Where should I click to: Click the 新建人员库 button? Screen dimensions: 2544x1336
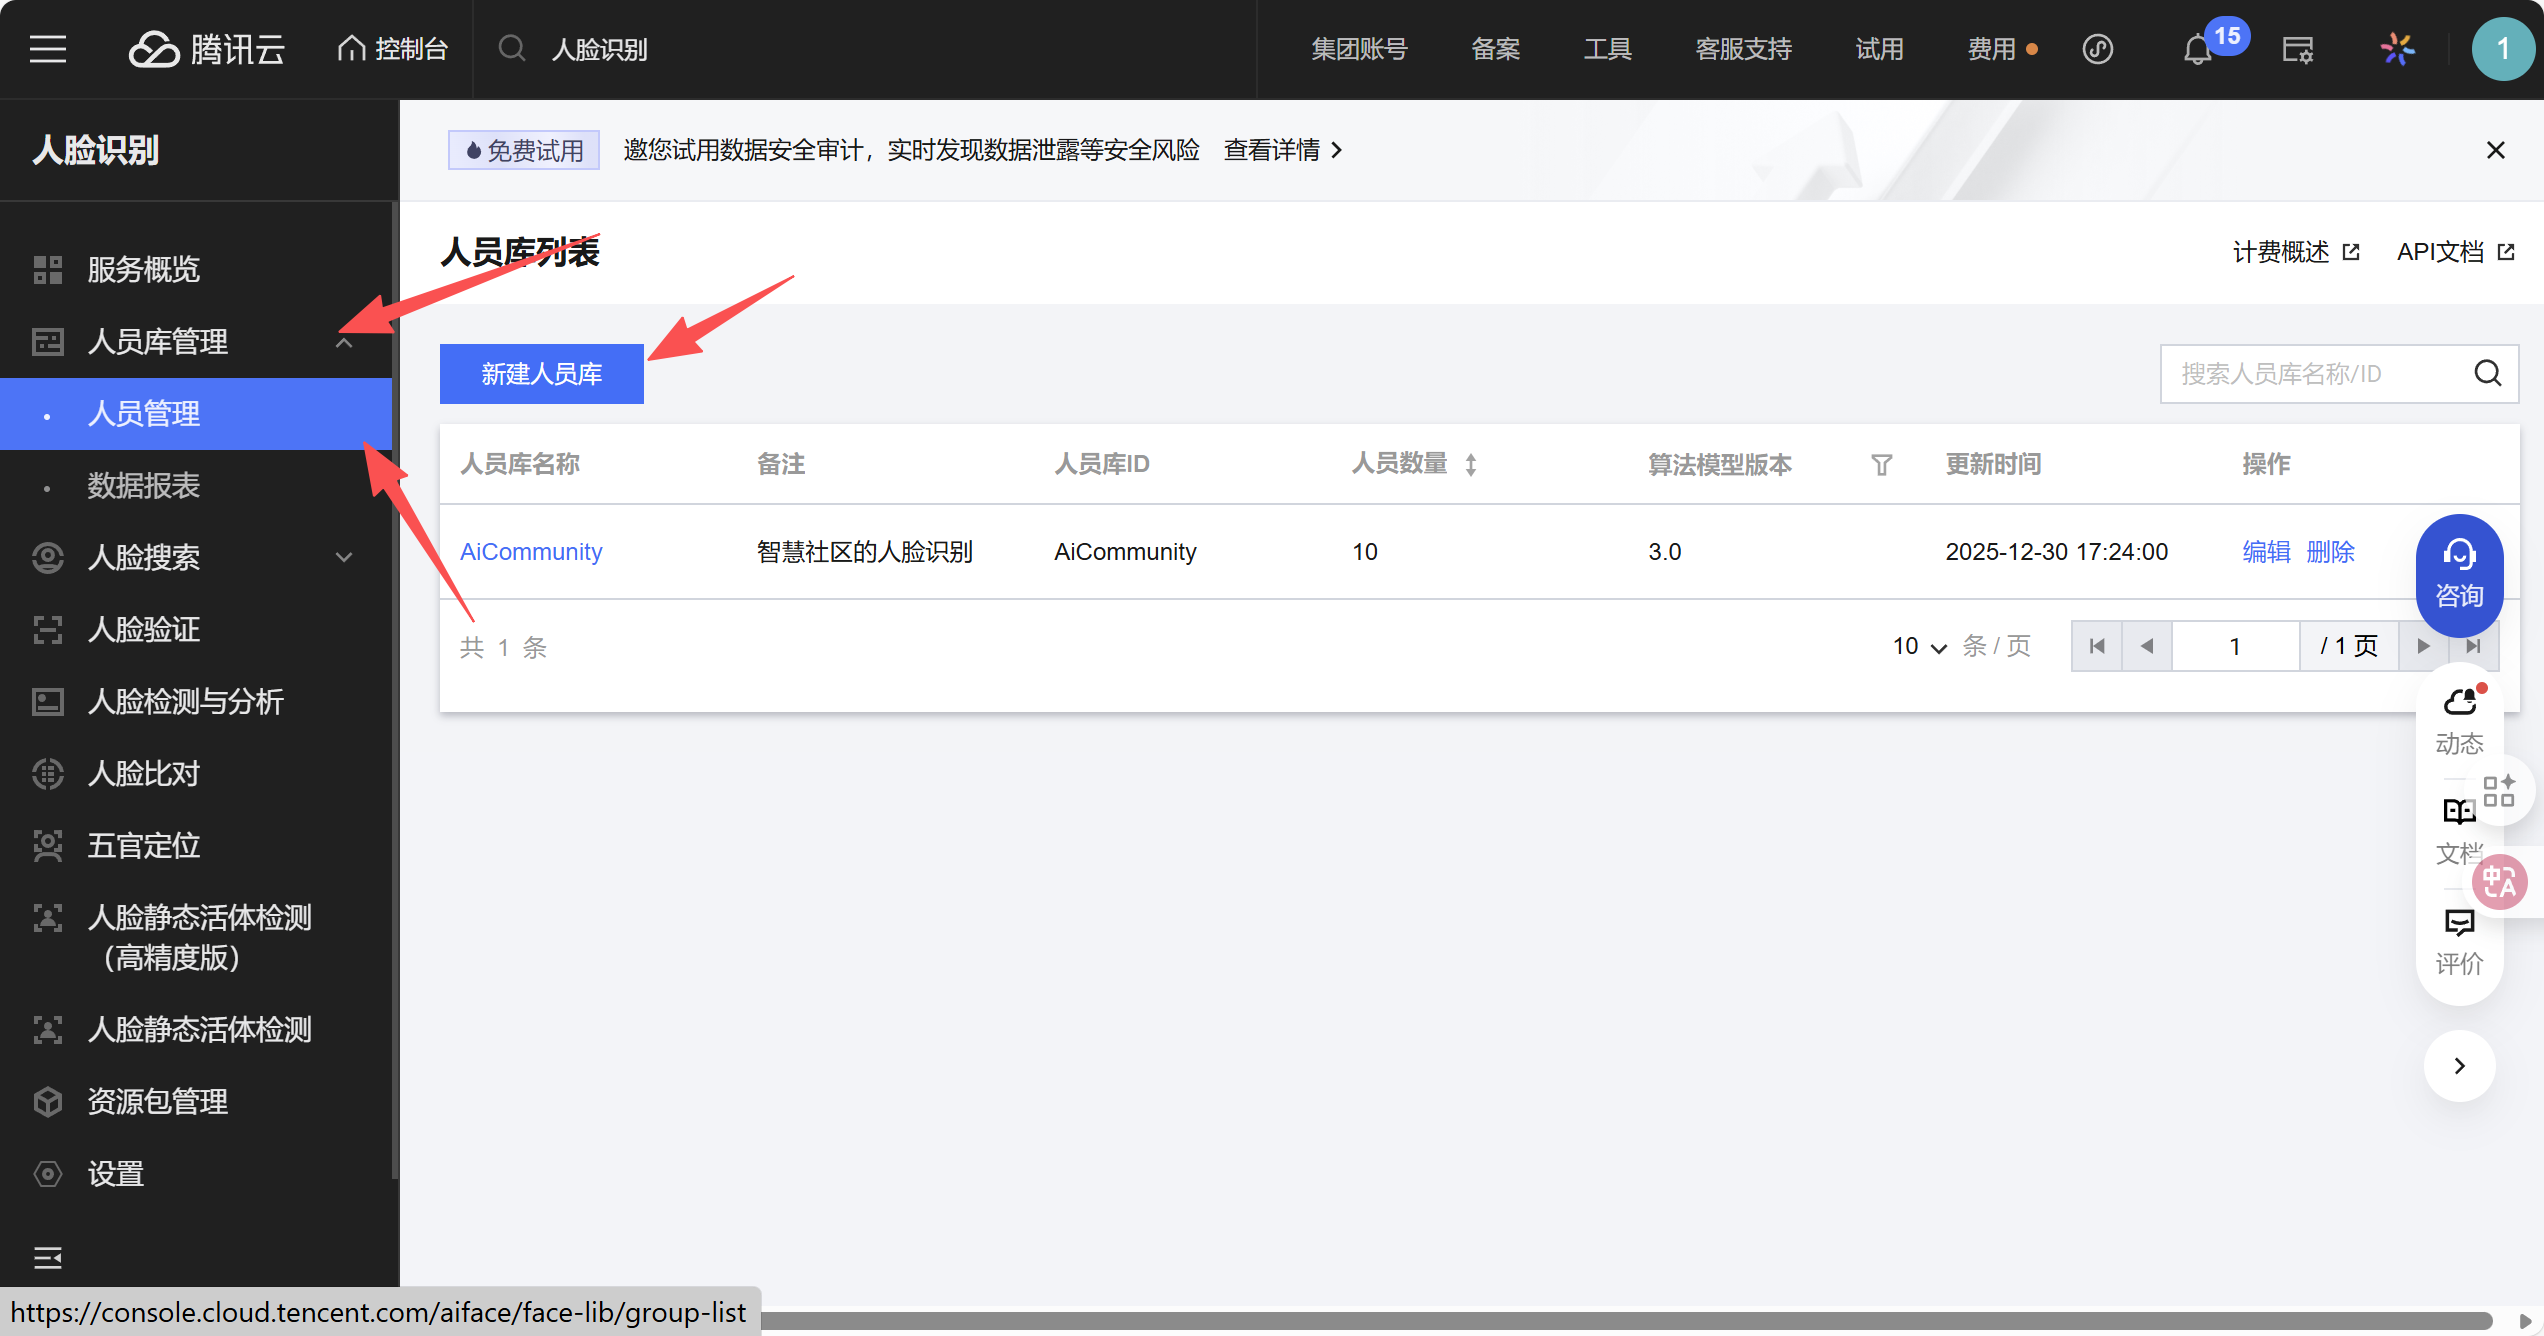coord(541,374)
